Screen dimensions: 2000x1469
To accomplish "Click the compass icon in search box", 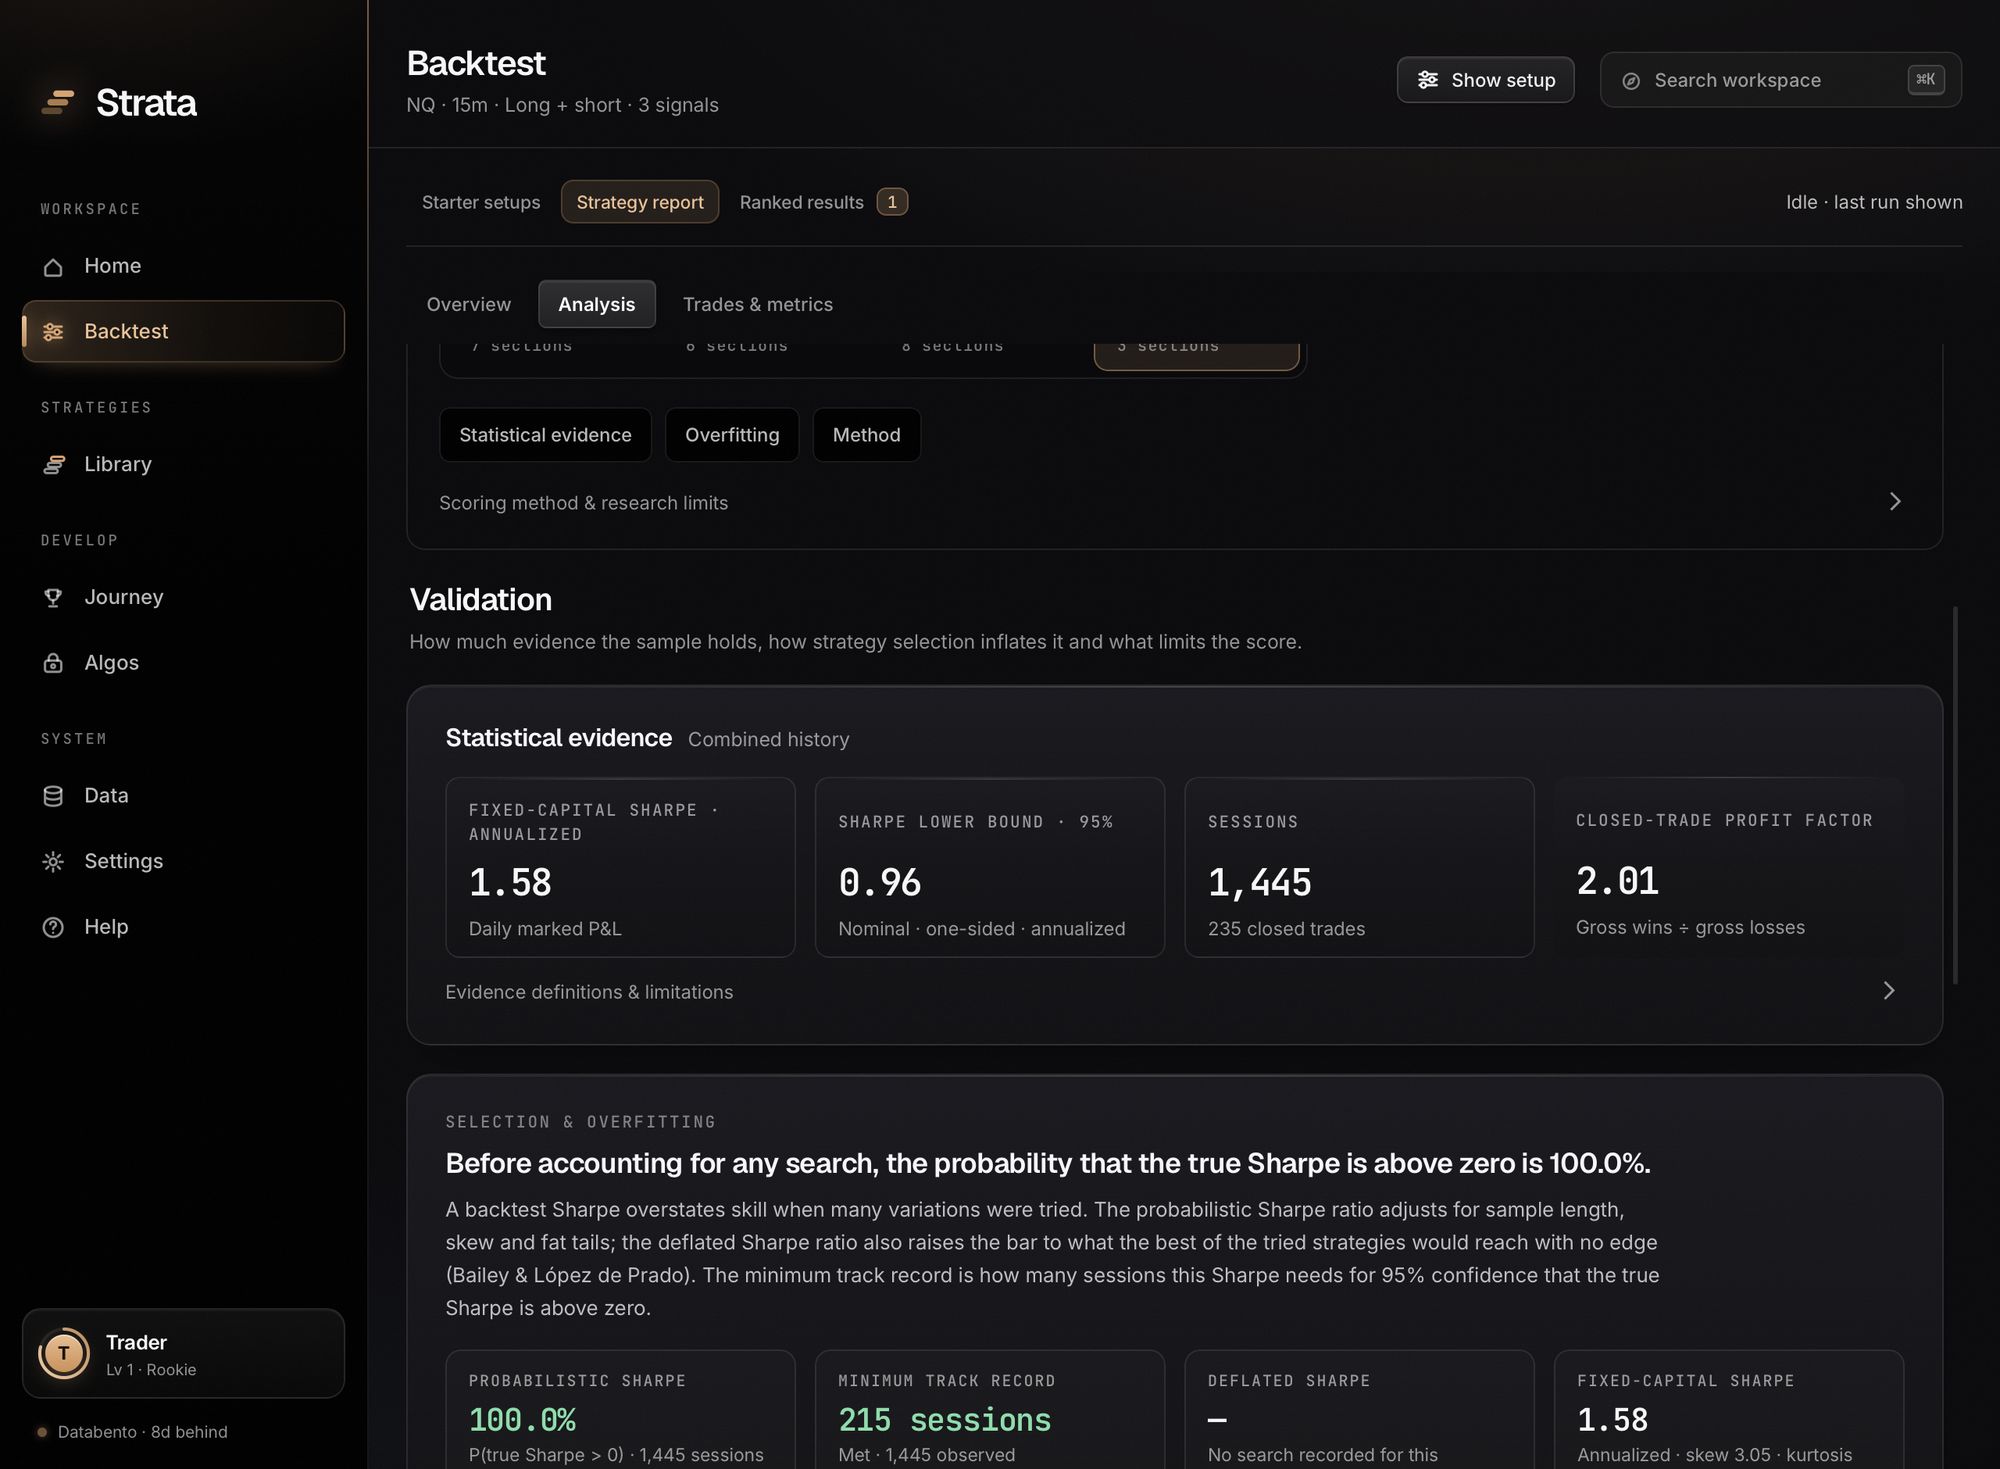I will click(x=1631, y=81).
